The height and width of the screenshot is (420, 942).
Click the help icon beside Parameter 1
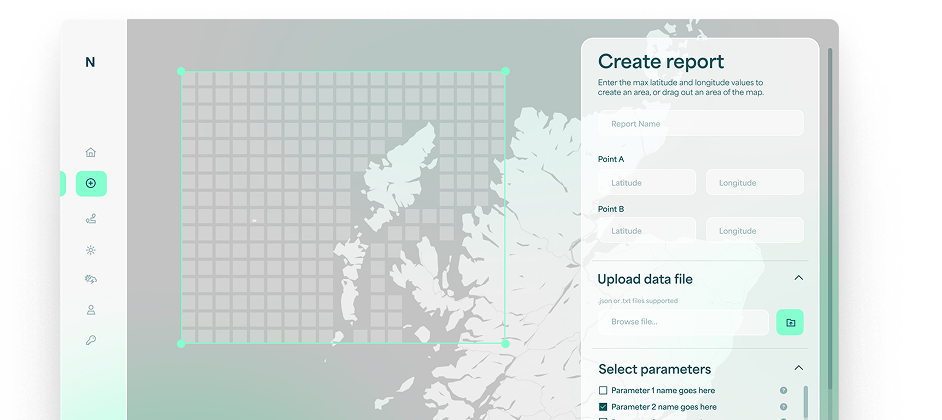pyautogui.click(x=783, y=391)
